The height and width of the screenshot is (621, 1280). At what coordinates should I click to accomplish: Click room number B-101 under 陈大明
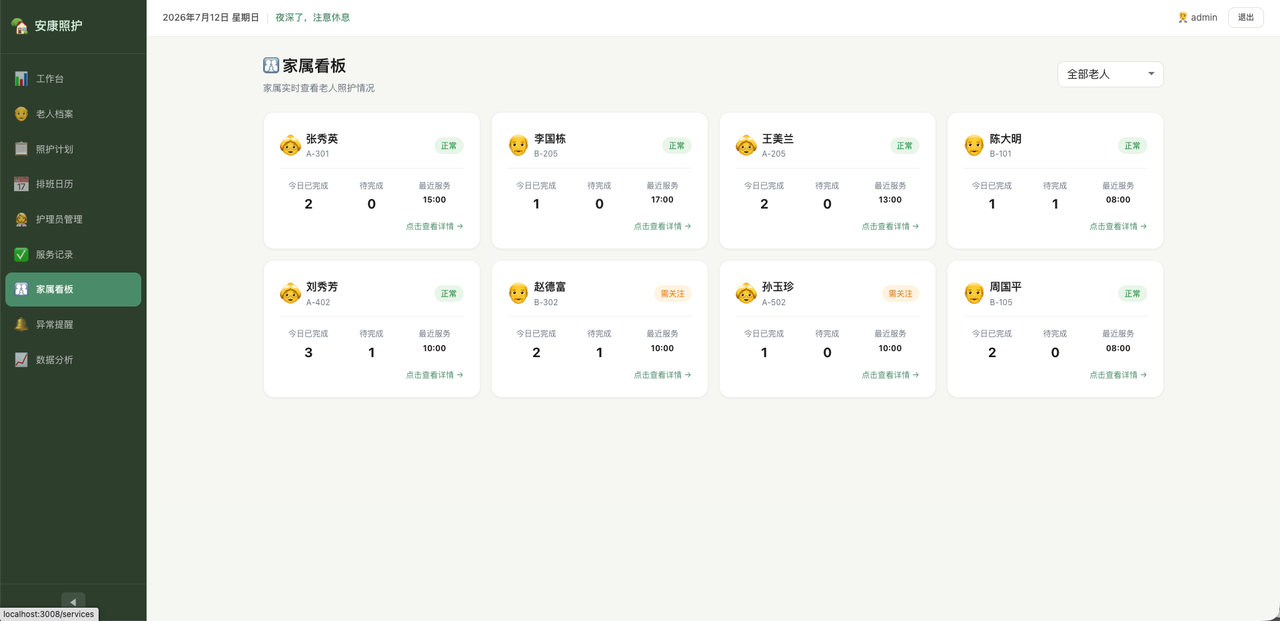pyautogui.click(x=1001, y=154)
